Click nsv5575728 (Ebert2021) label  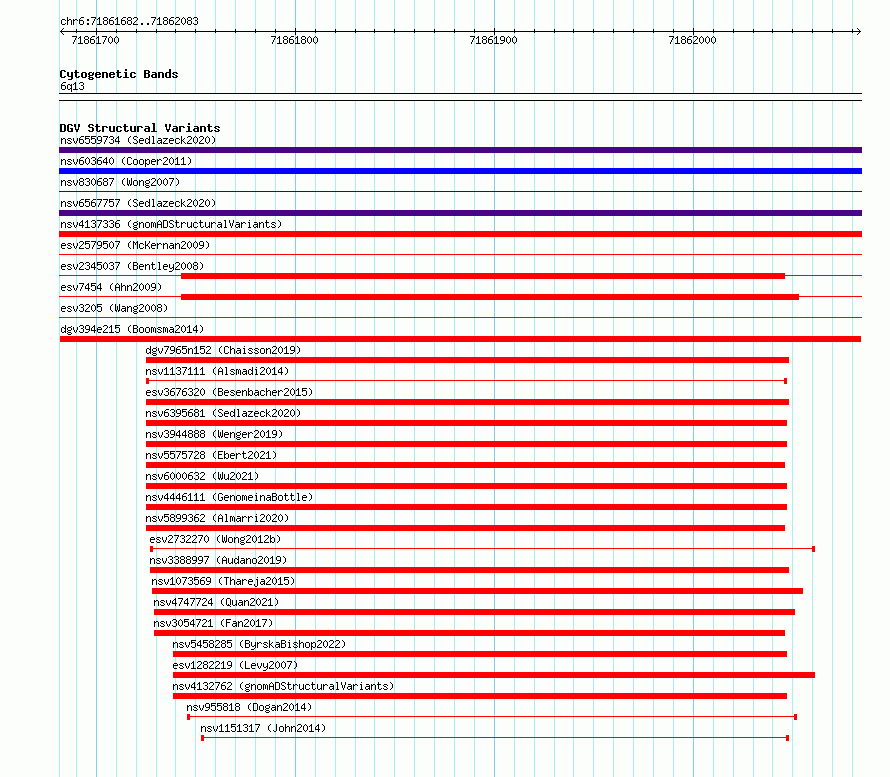[x=211, y=455]
